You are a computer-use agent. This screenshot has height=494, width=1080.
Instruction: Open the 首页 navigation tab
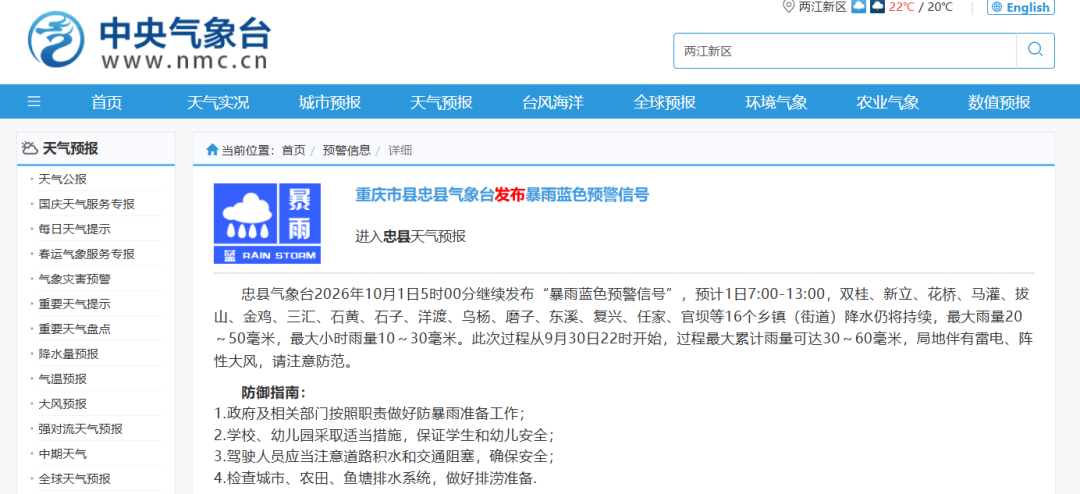(107, 102)
